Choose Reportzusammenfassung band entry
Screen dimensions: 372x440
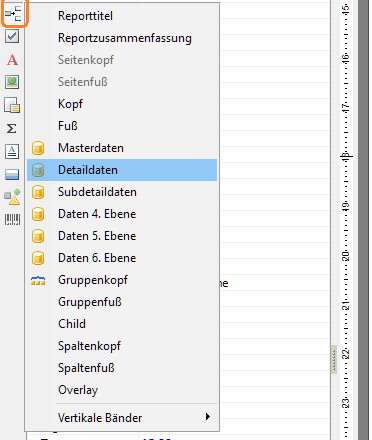point(122,38)
